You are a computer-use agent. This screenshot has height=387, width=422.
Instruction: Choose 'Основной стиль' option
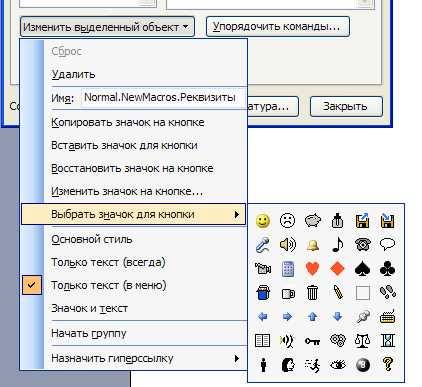(134, 239)
